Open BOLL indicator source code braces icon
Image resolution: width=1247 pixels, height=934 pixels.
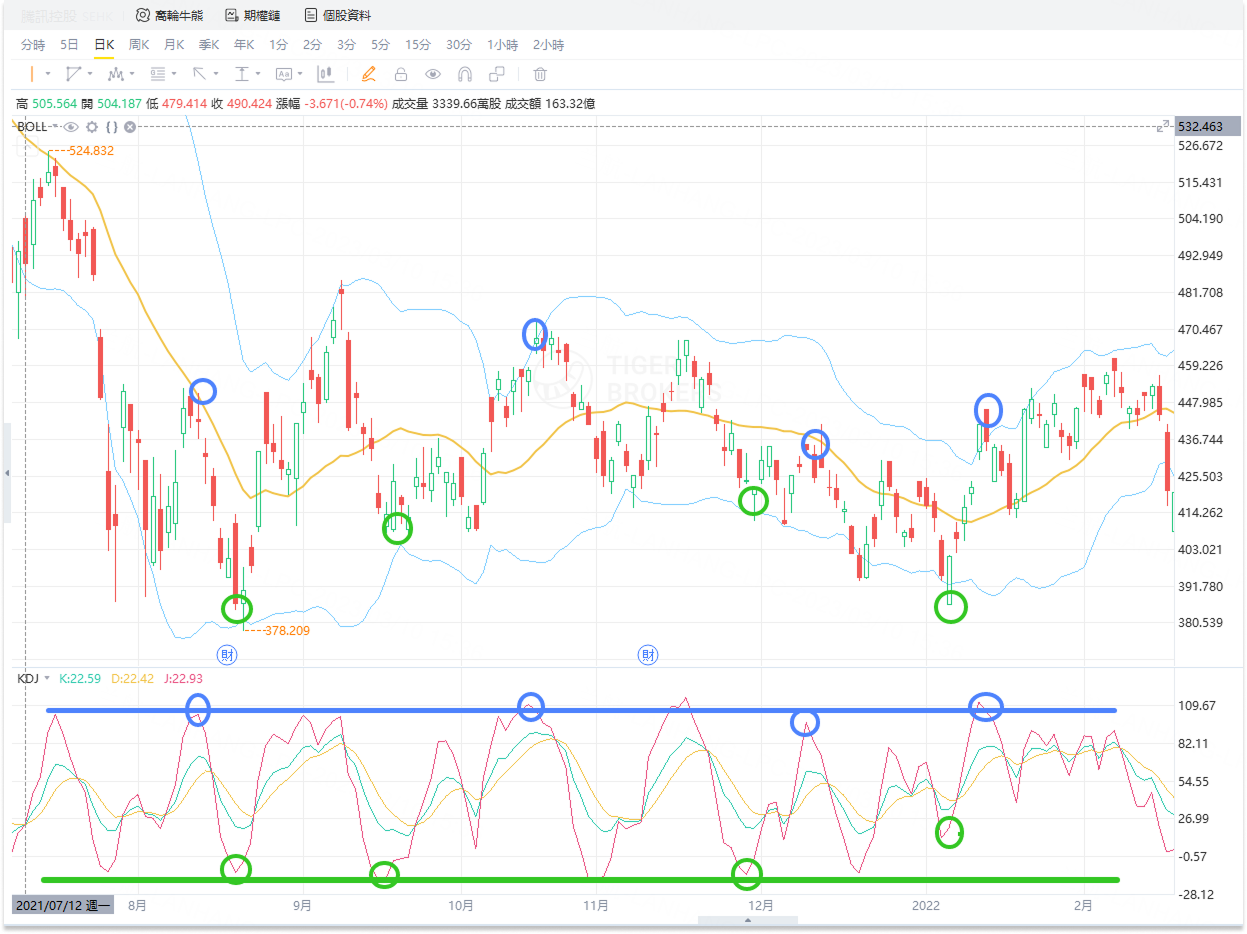click(111, 127)
